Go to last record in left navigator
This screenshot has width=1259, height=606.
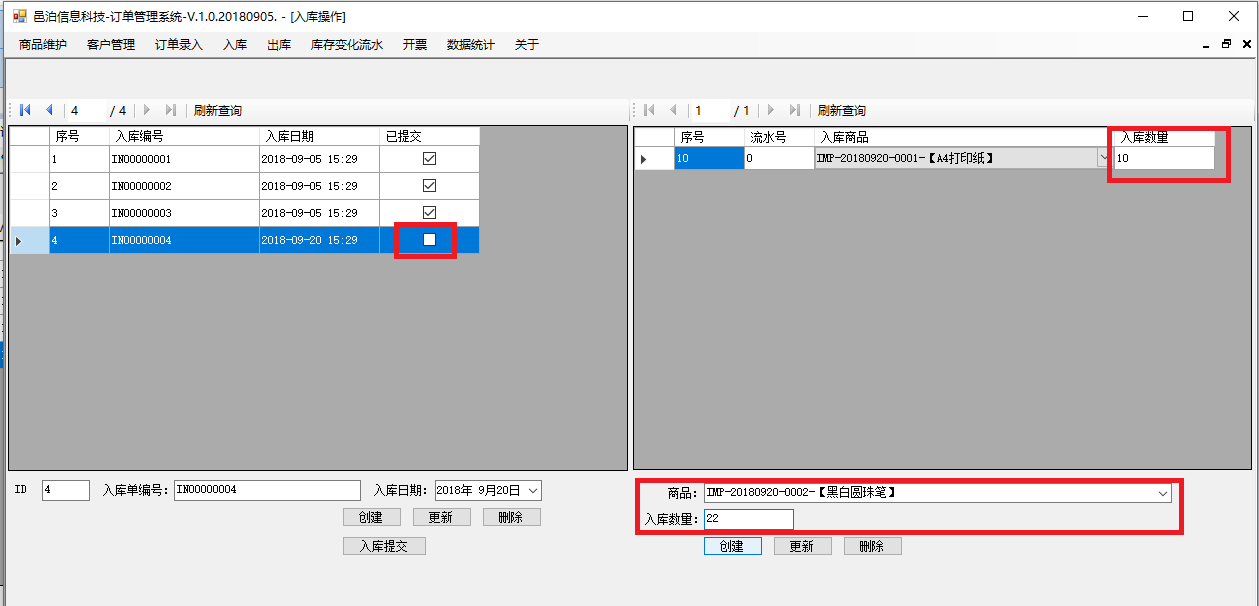coord(171,110)
